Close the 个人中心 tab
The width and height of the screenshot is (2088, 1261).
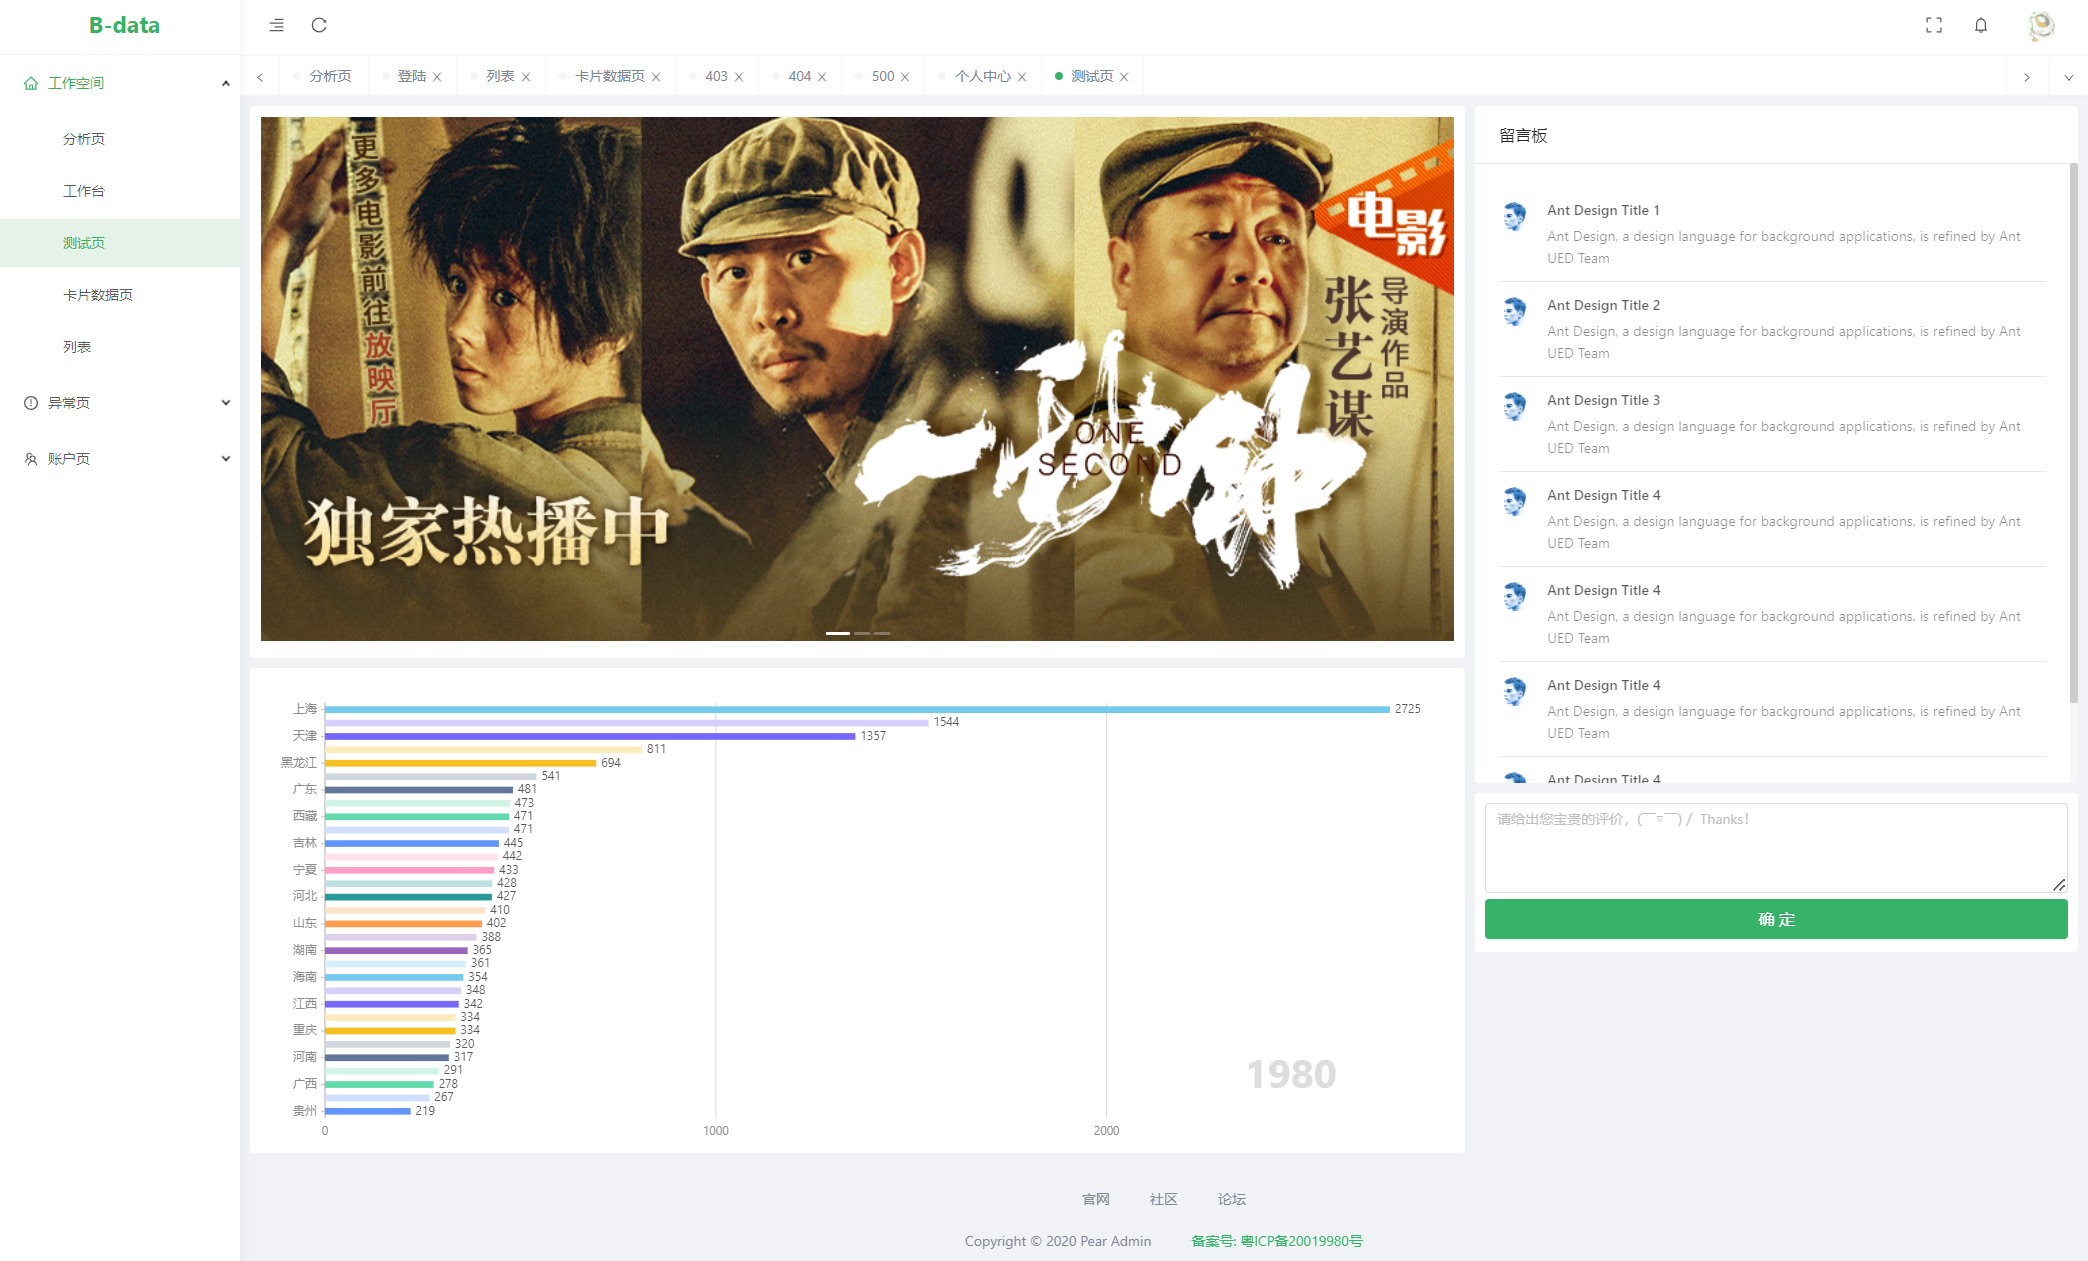tap(1022, 77)
